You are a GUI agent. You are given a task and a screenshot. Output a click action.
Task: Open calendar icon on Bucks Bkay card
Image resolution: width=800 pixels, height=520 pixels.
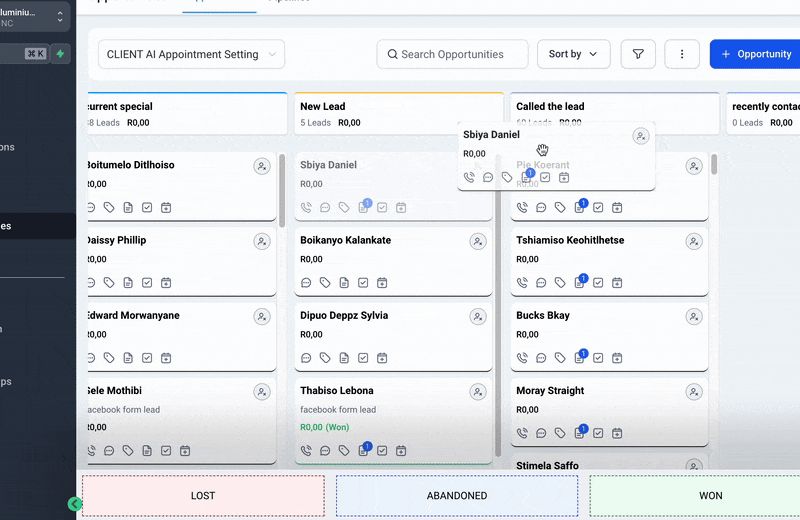[617, 358]
